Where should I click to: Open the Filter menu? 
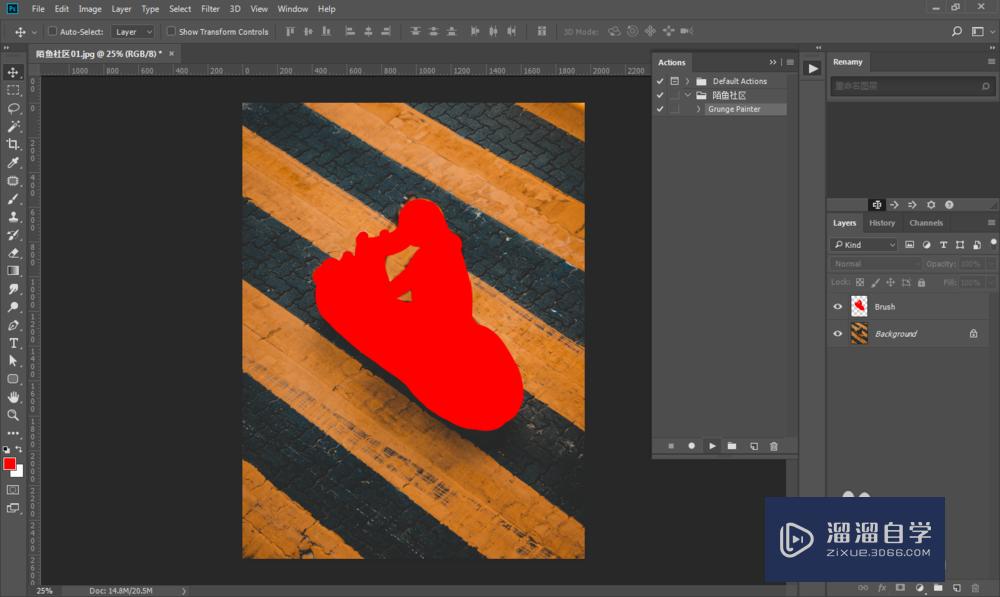coord(210,9)
